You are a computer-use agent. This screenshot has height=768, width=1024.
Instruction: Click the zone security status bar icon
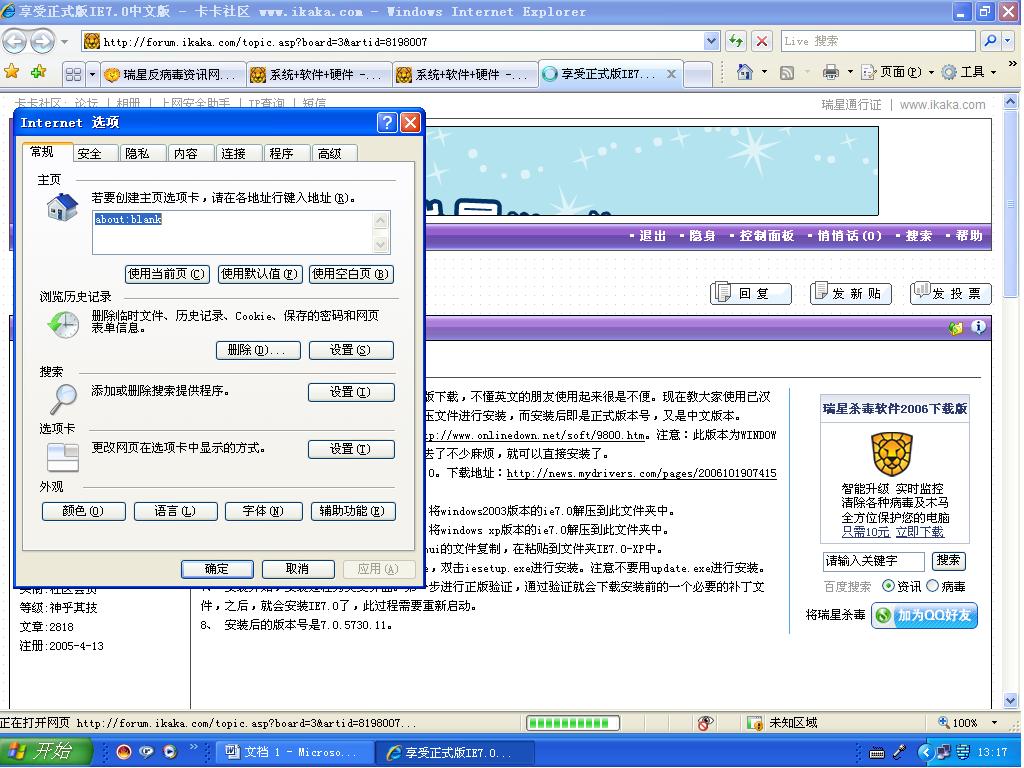[755, 723]
